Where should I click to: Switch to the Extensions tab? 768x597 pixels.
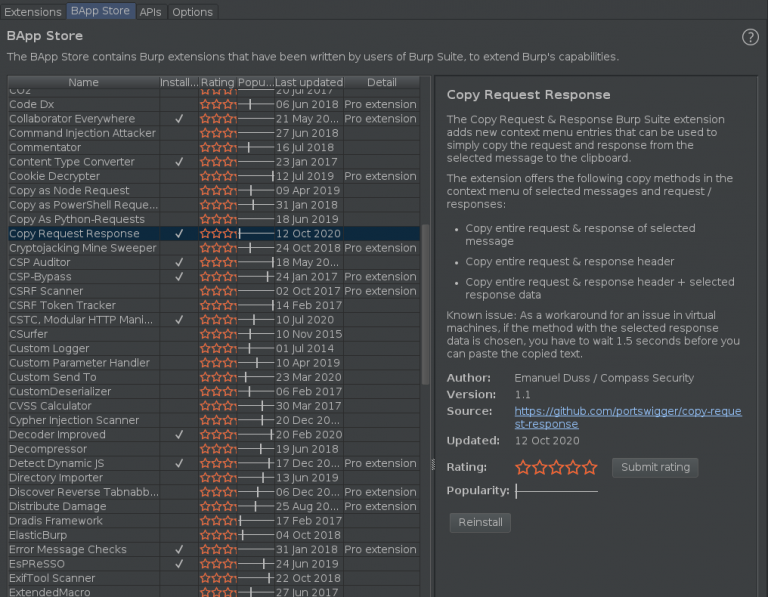click(33, 12)
